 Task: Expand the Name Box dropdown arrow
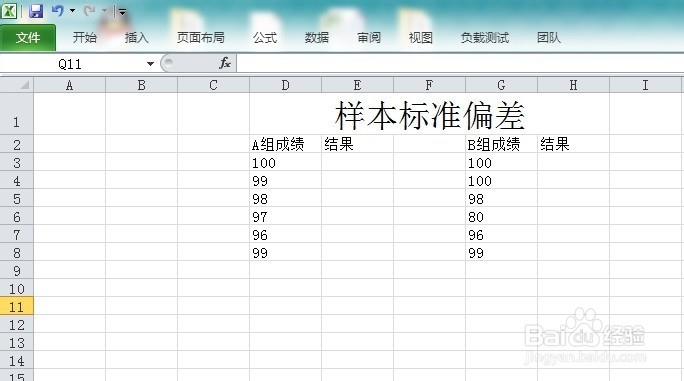tap(150, 64)
